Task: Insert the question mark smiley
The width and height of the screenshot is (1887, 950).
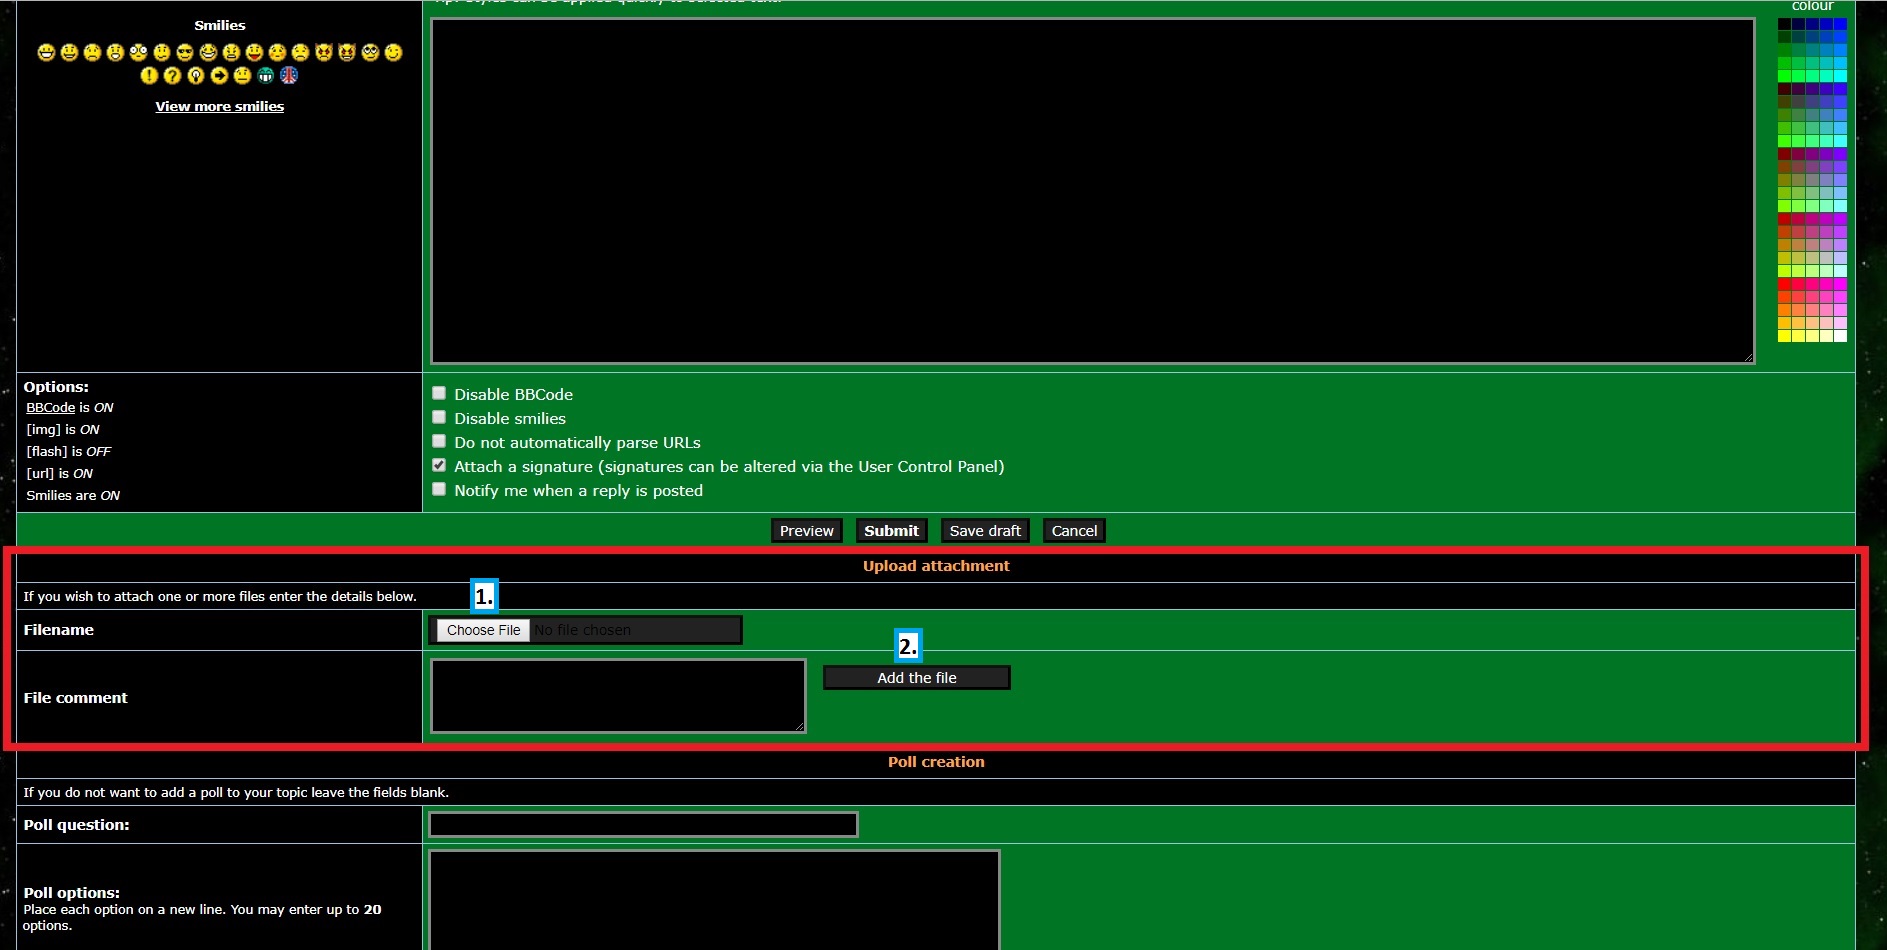Action: (172, 75)
